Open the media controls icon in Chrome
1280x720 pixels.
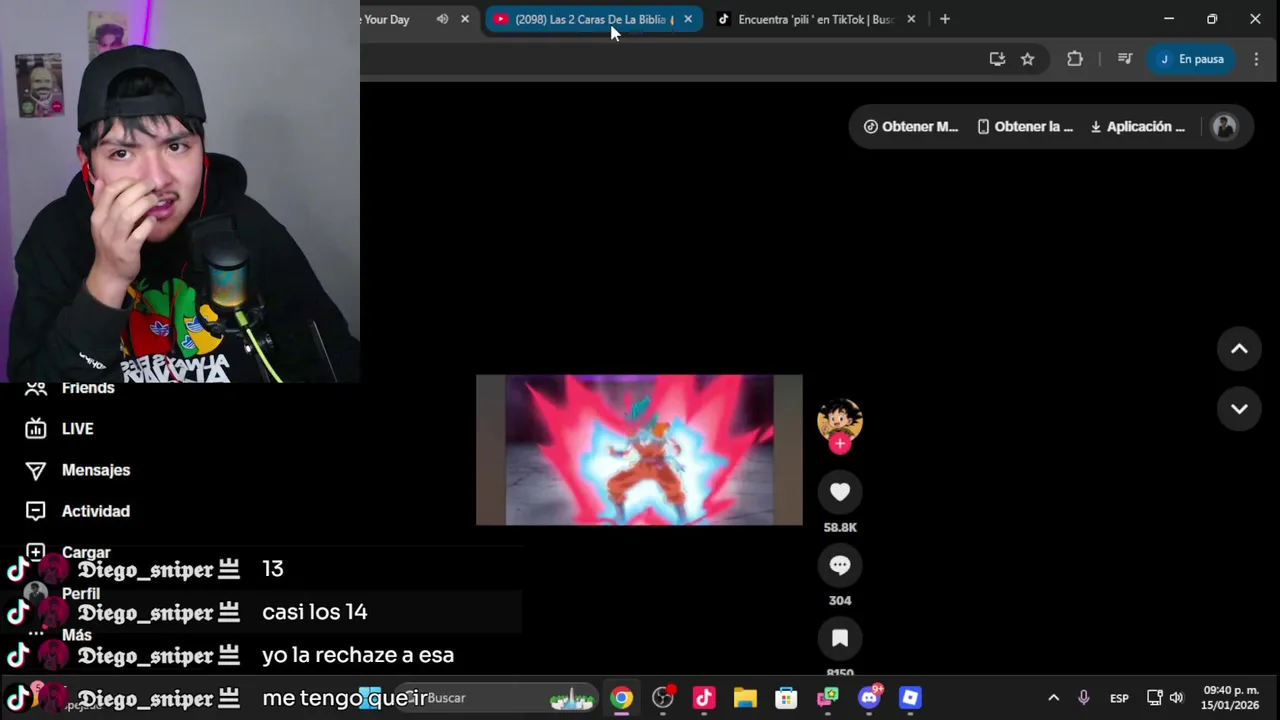(1125, 59)
